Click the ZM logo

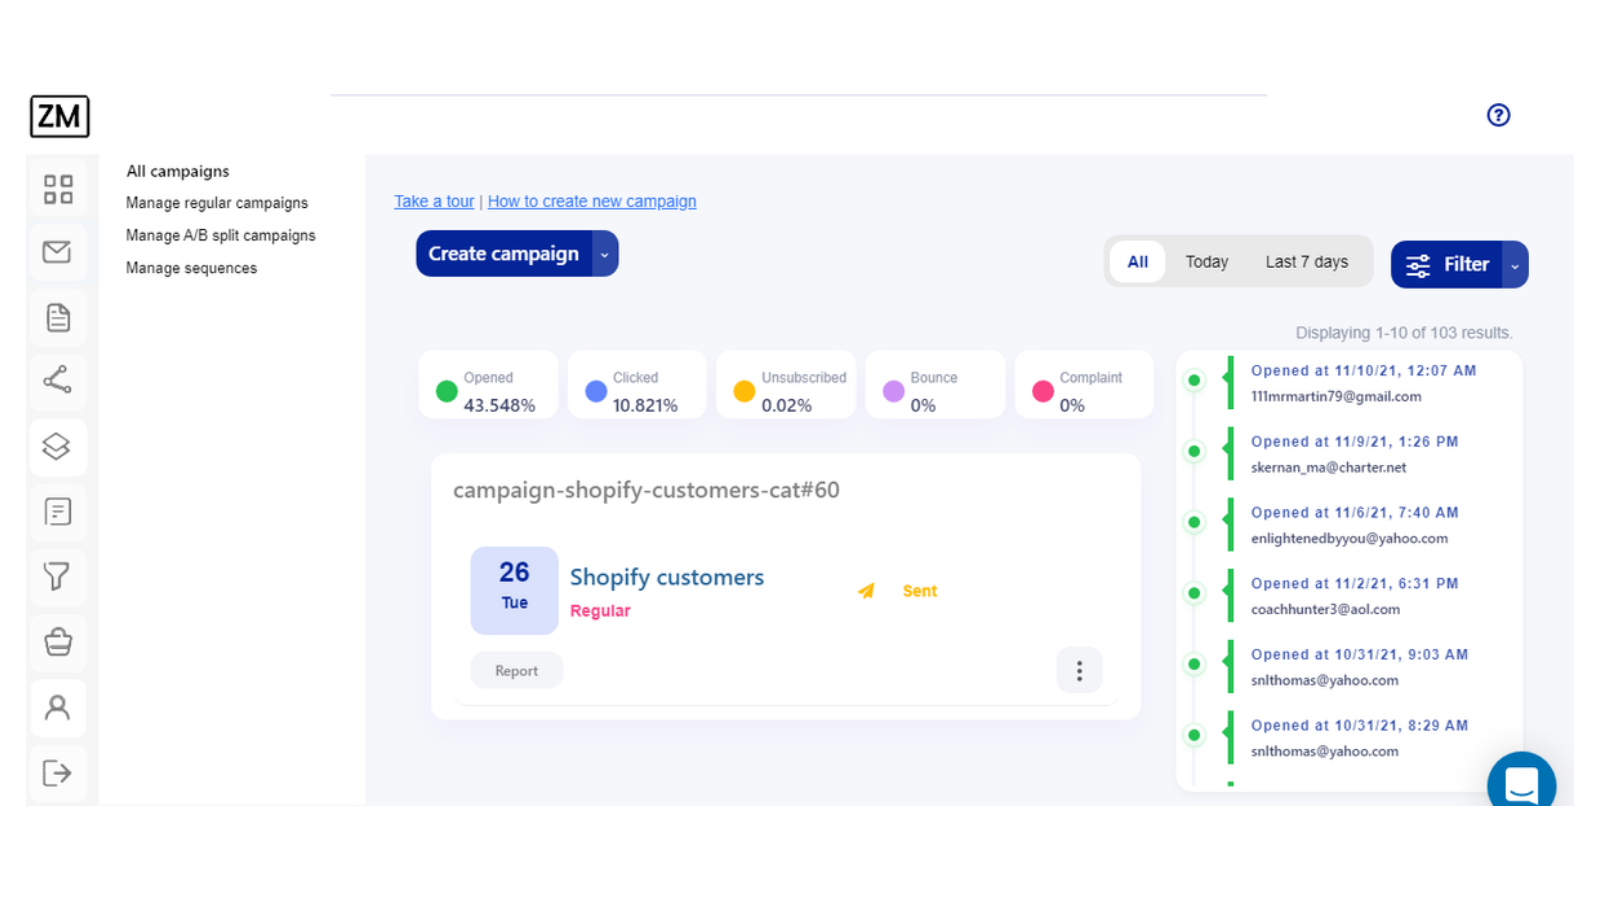coord(59,116)
